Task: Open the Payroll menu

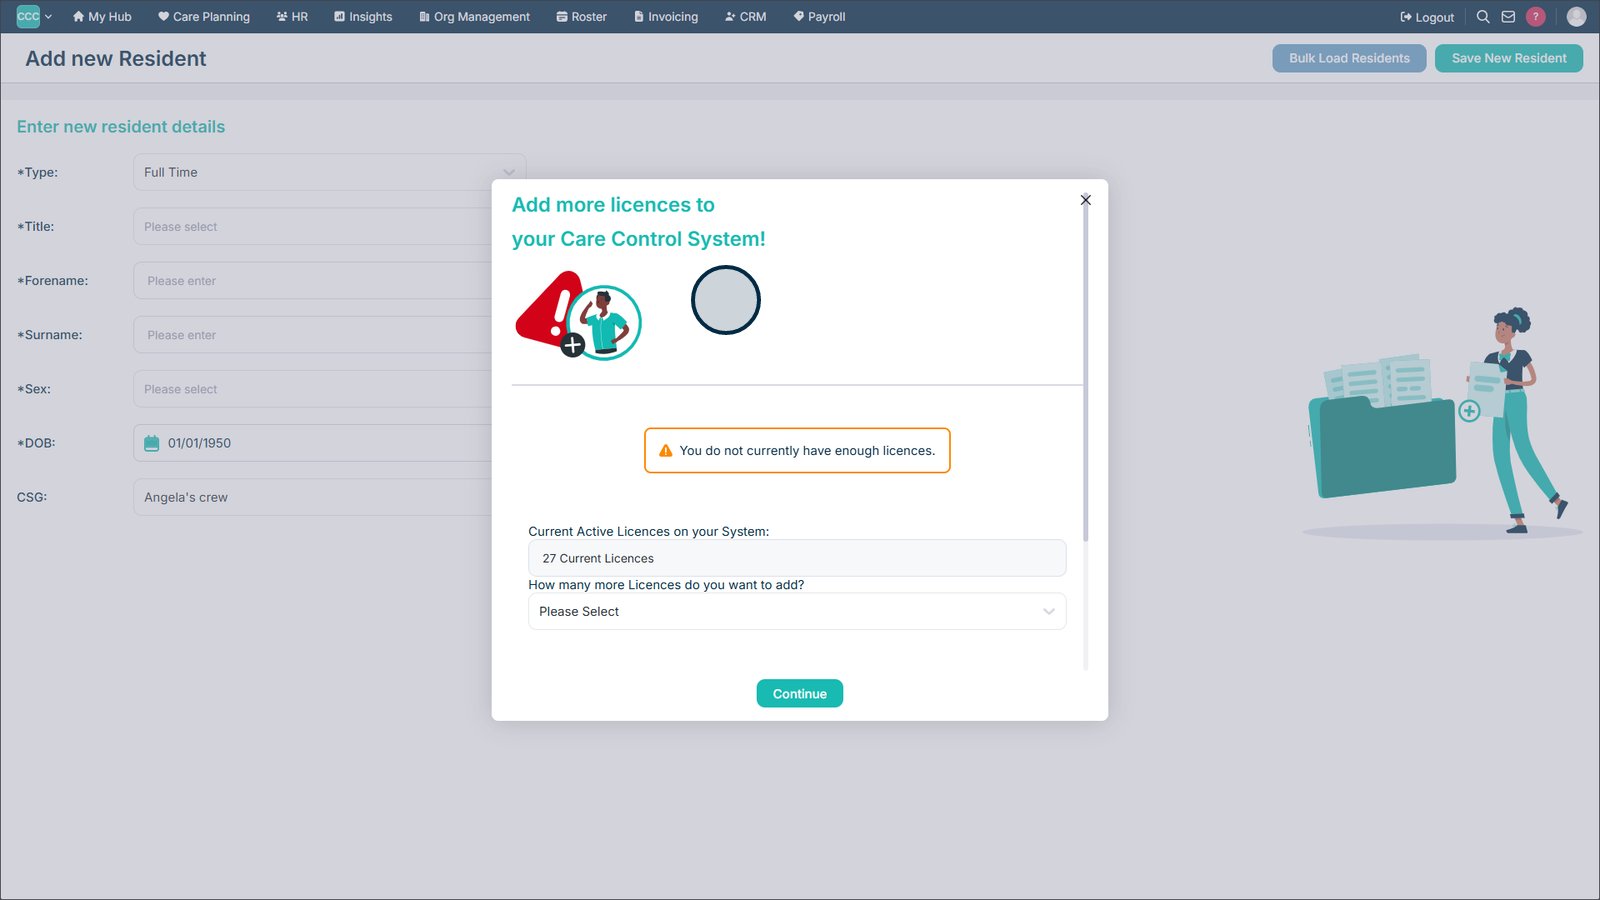Action: point(819,17)
